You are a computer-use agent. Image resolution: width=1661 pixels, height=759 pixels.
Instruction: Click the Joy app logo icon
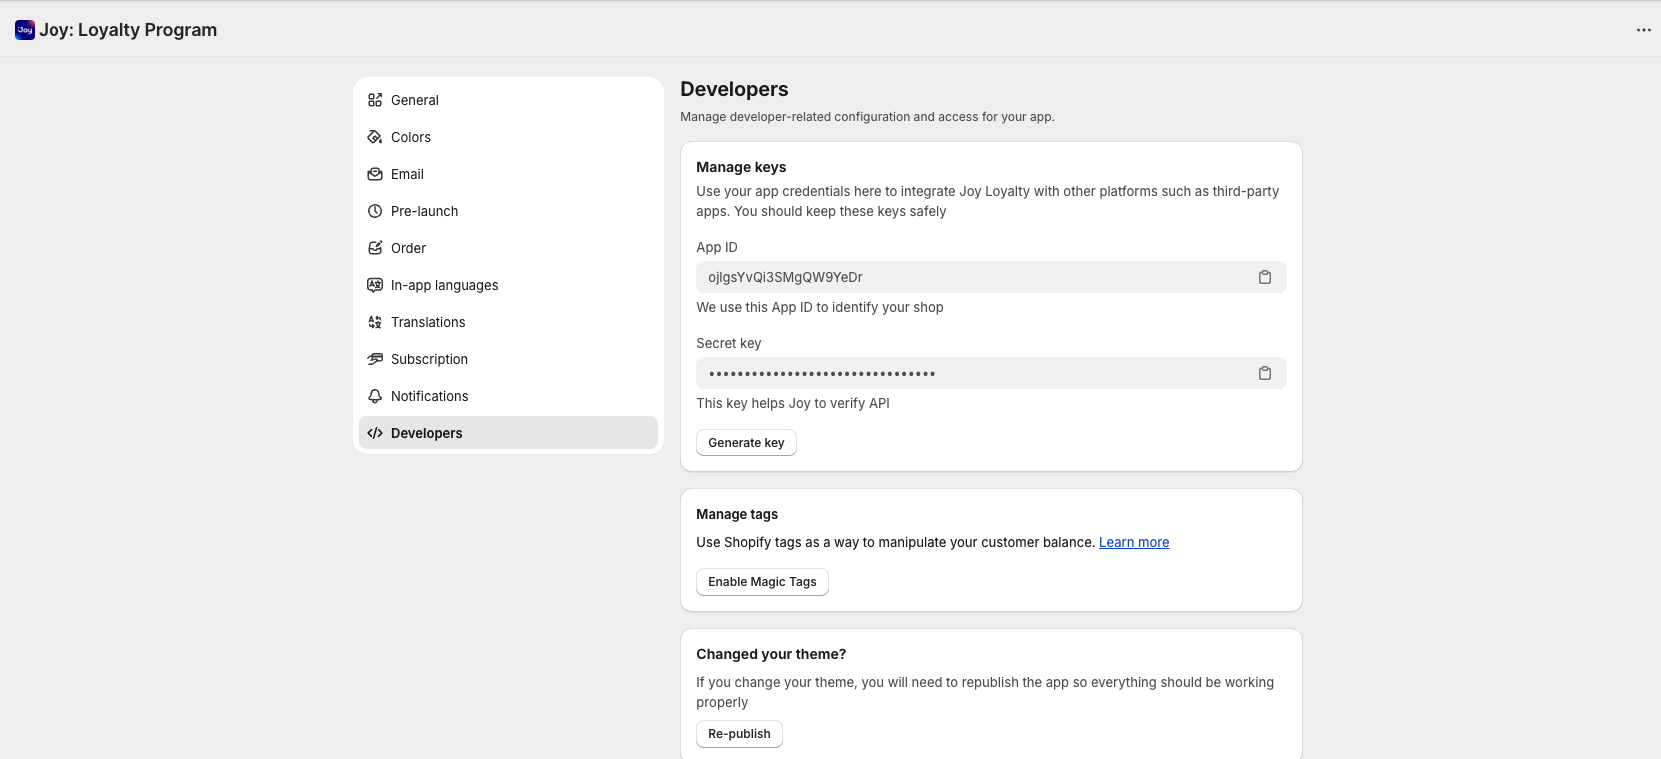[25, 30]
